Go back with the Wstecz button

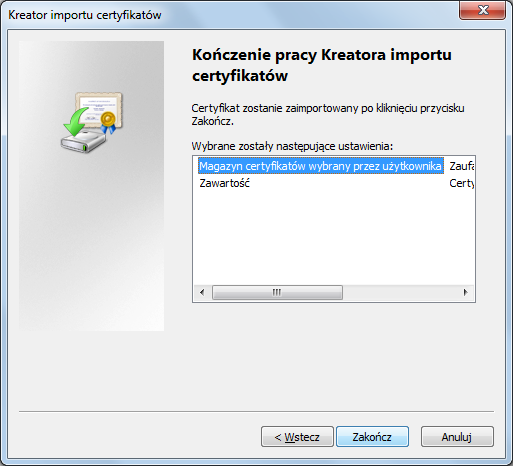point(297,436)
